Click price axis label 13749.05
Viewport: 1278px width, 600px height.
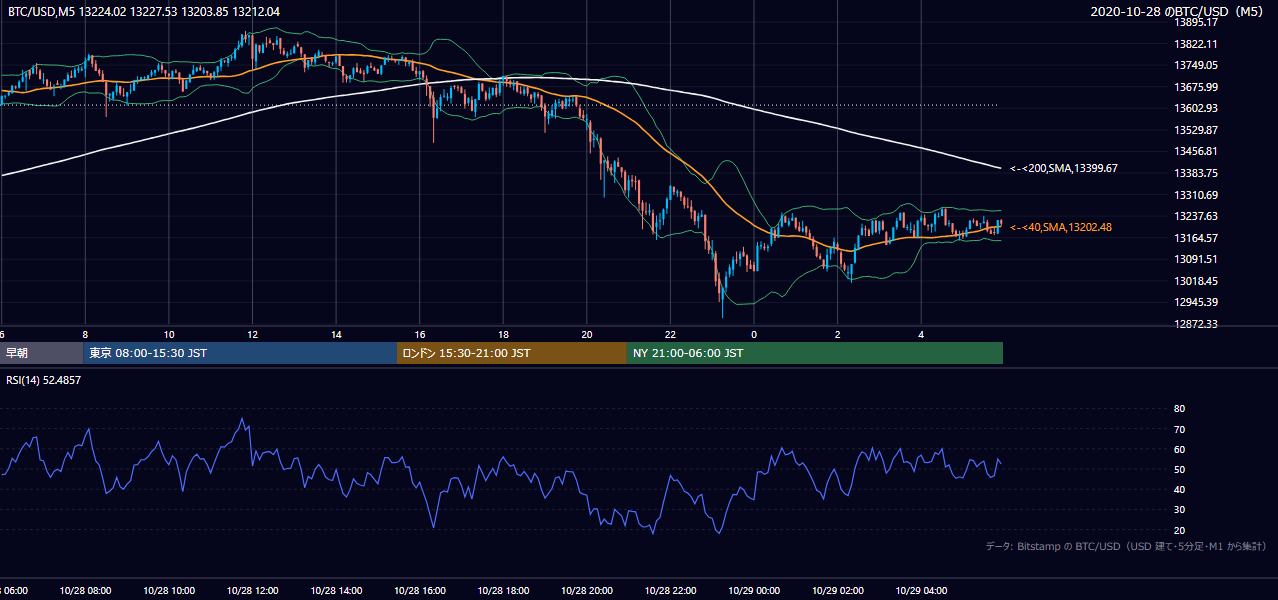coord(1195,65)
